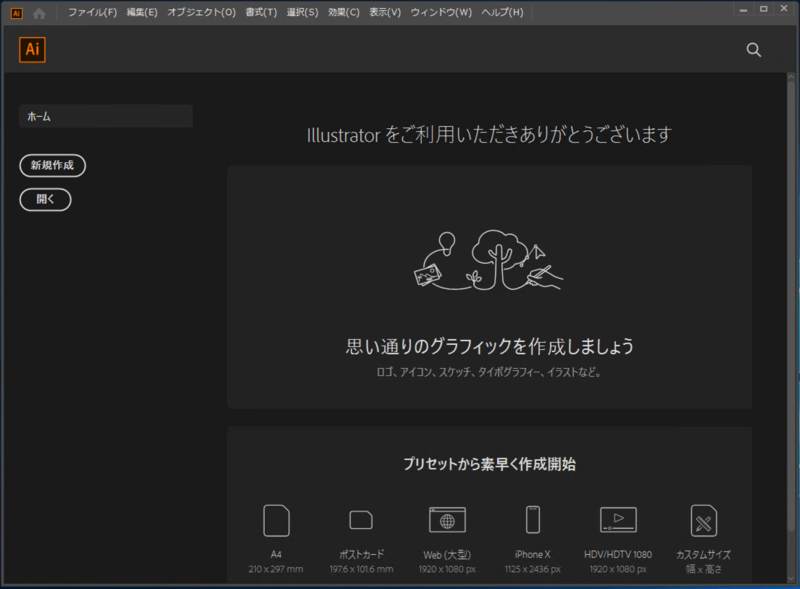This screenshot has height=589, width=800.
Task: Open the ヘルプ(H) menu
Action: tap(503, 12)
